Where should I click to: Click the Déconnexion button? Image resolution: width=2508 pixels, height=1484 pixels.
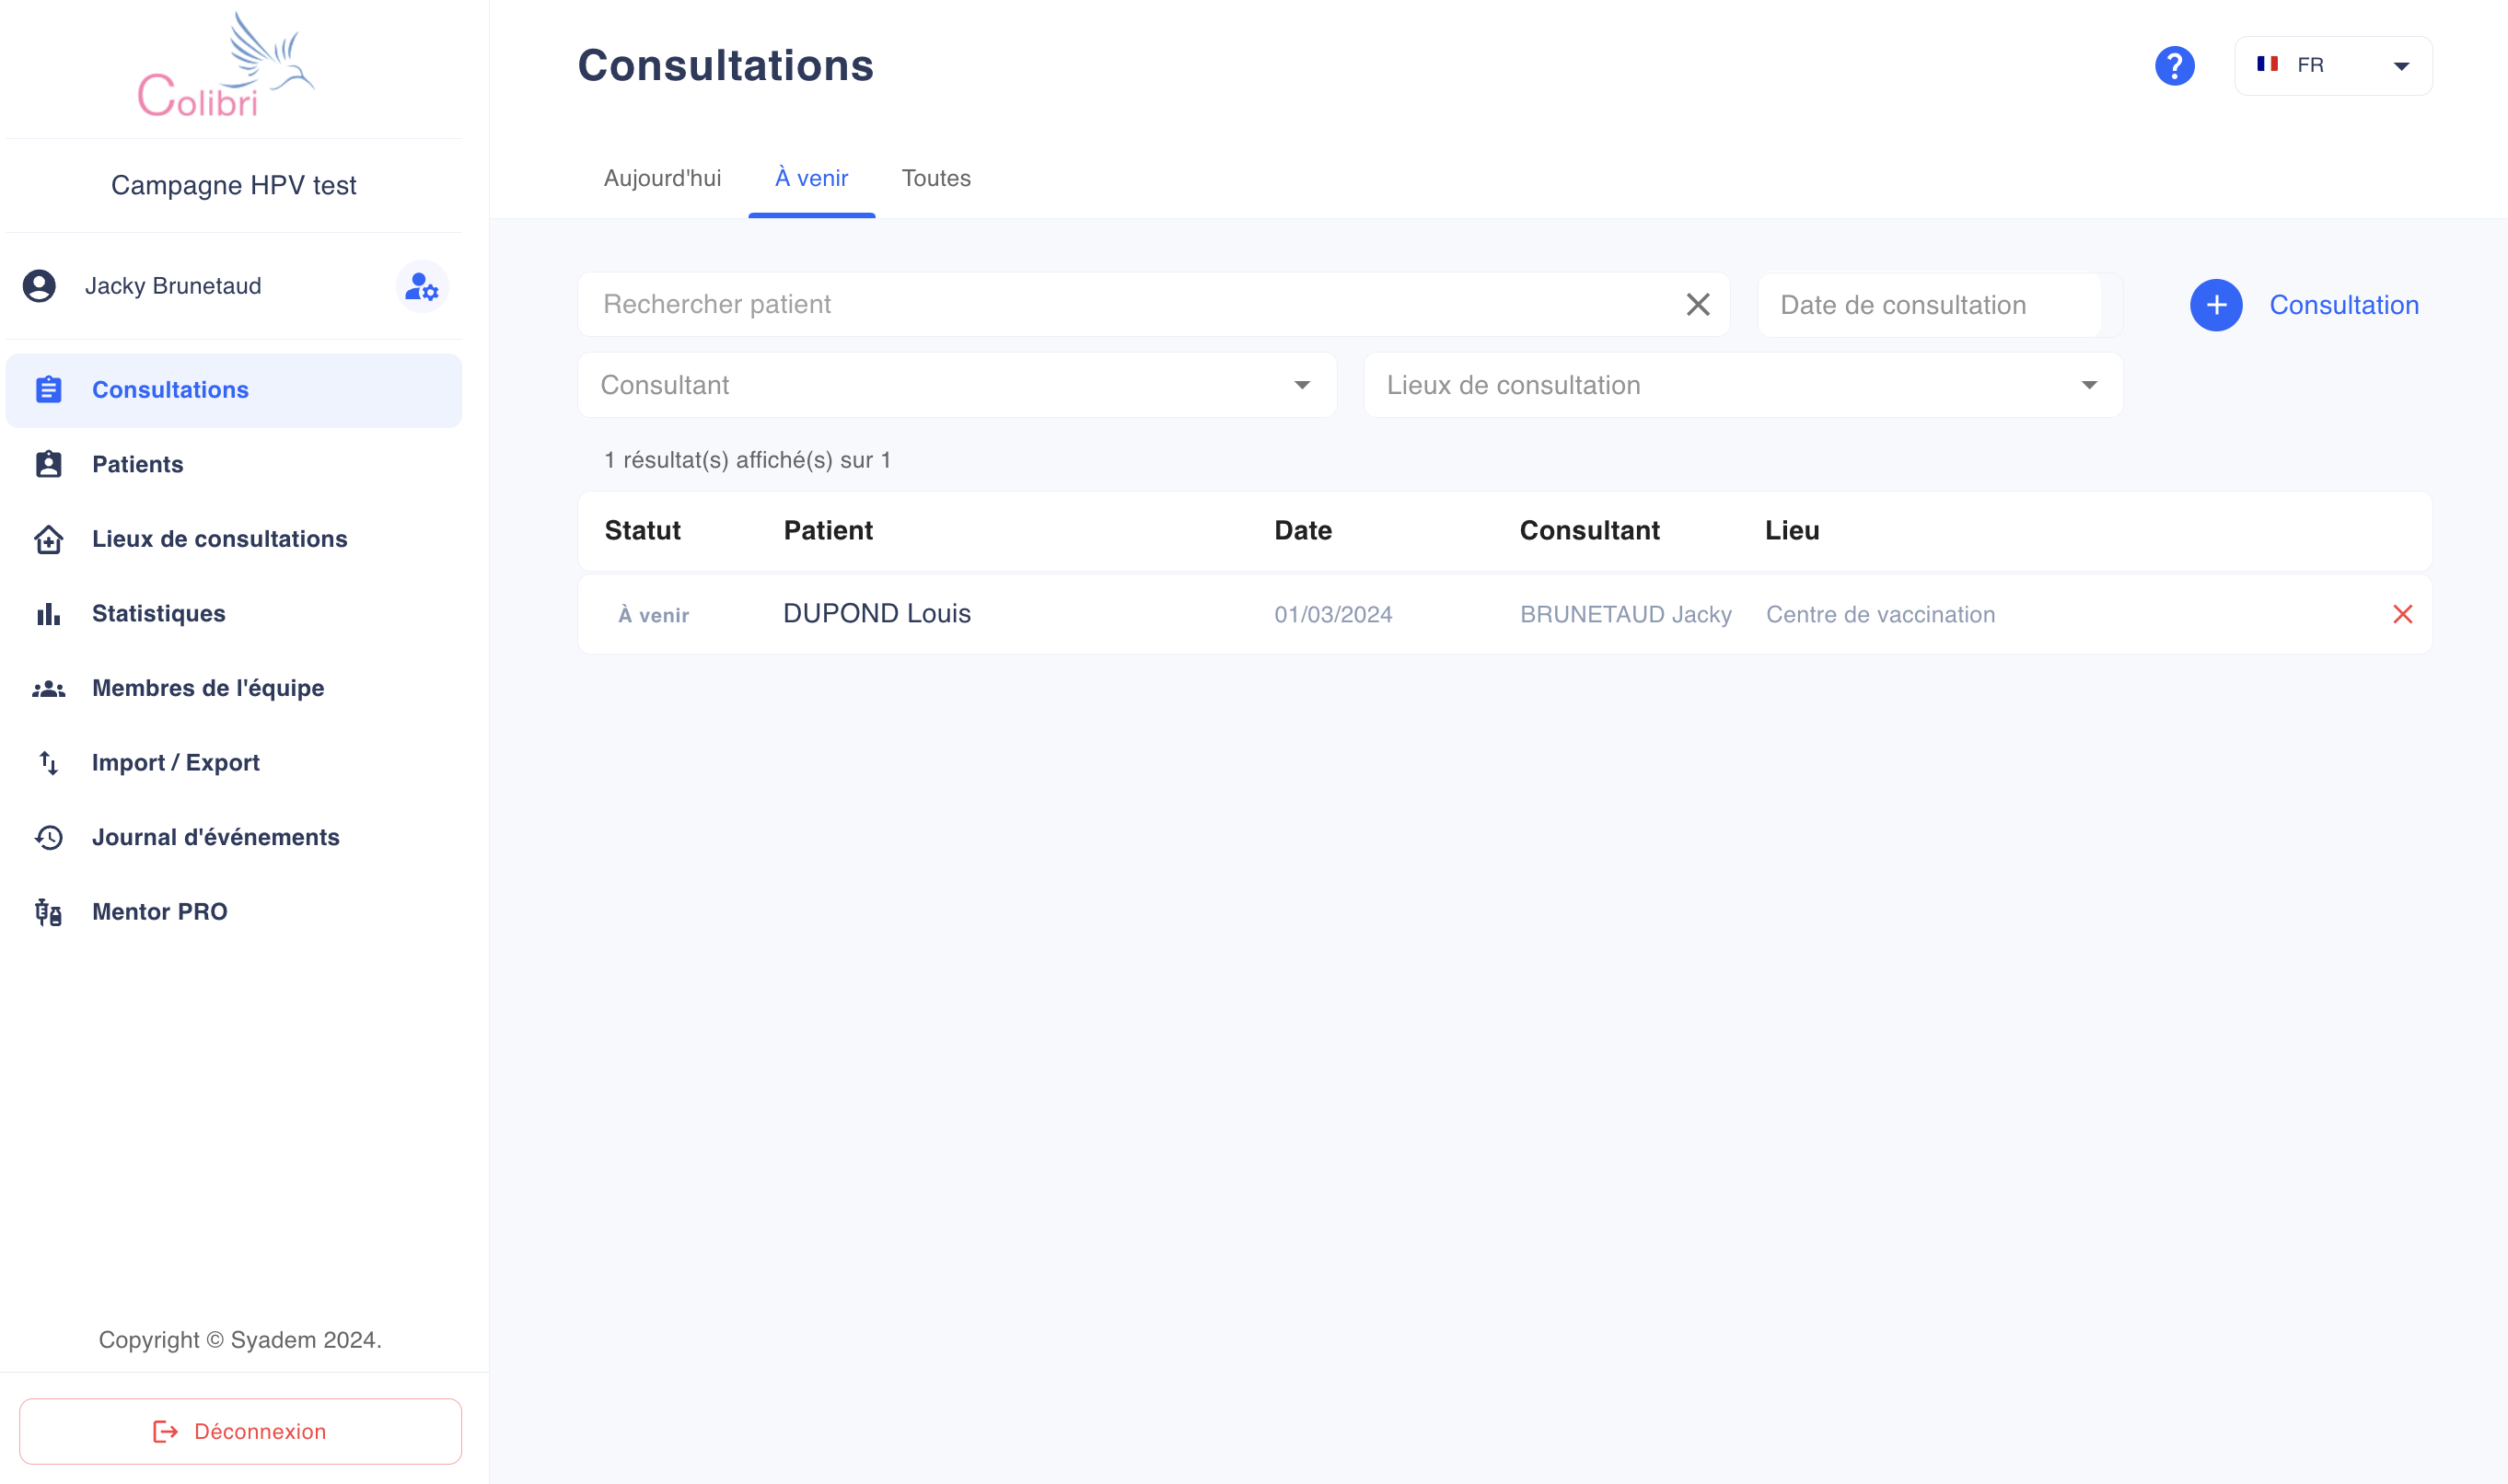point(240,1431)
